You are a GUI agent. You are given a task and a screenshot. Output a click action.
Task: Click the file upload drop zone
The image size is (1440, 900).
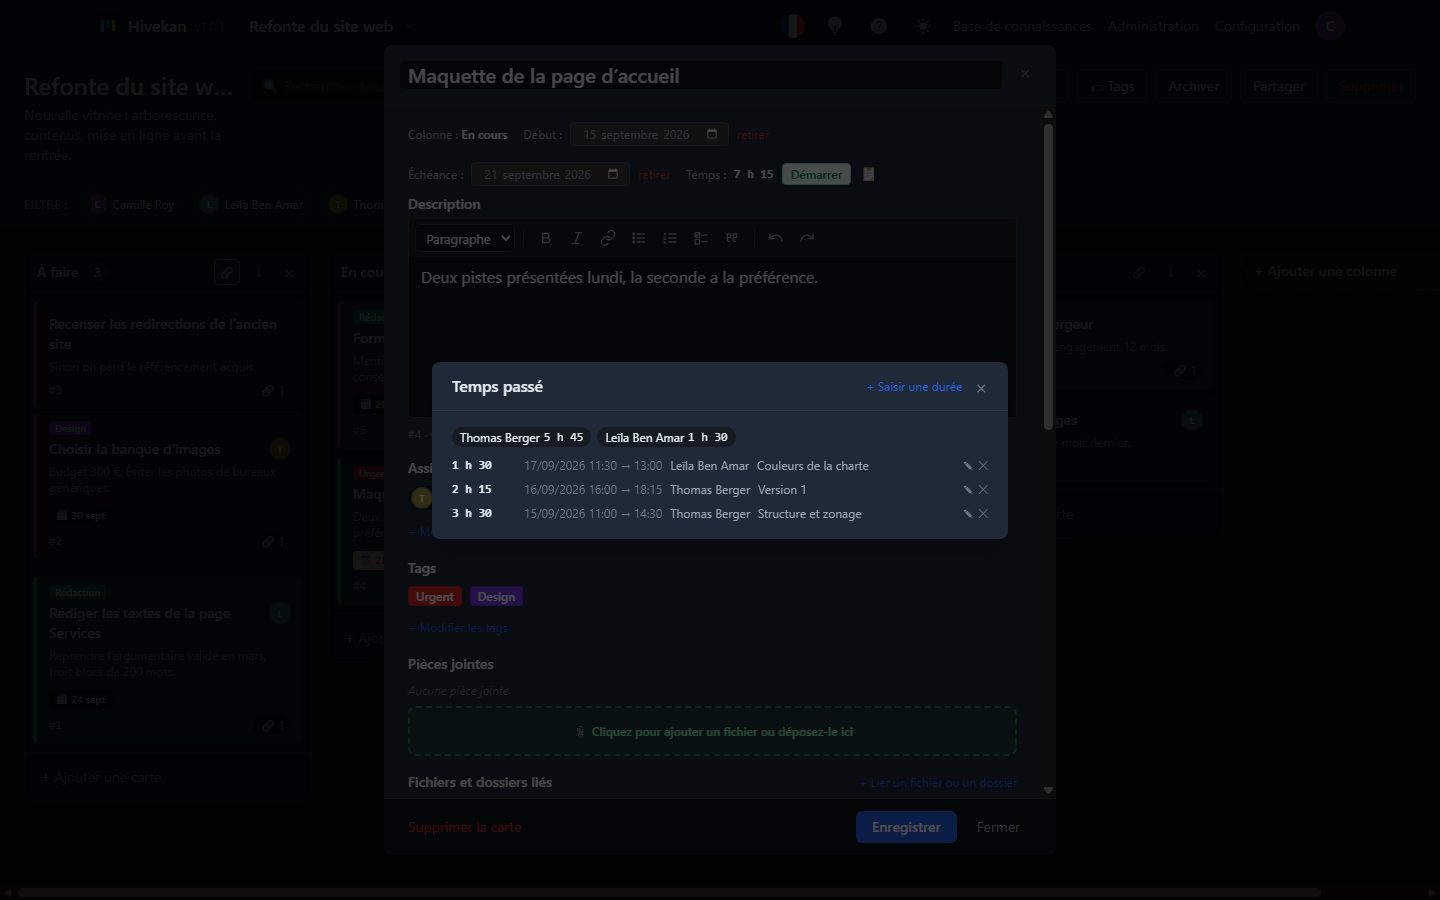pyautogui.click(x=712, y=731)
